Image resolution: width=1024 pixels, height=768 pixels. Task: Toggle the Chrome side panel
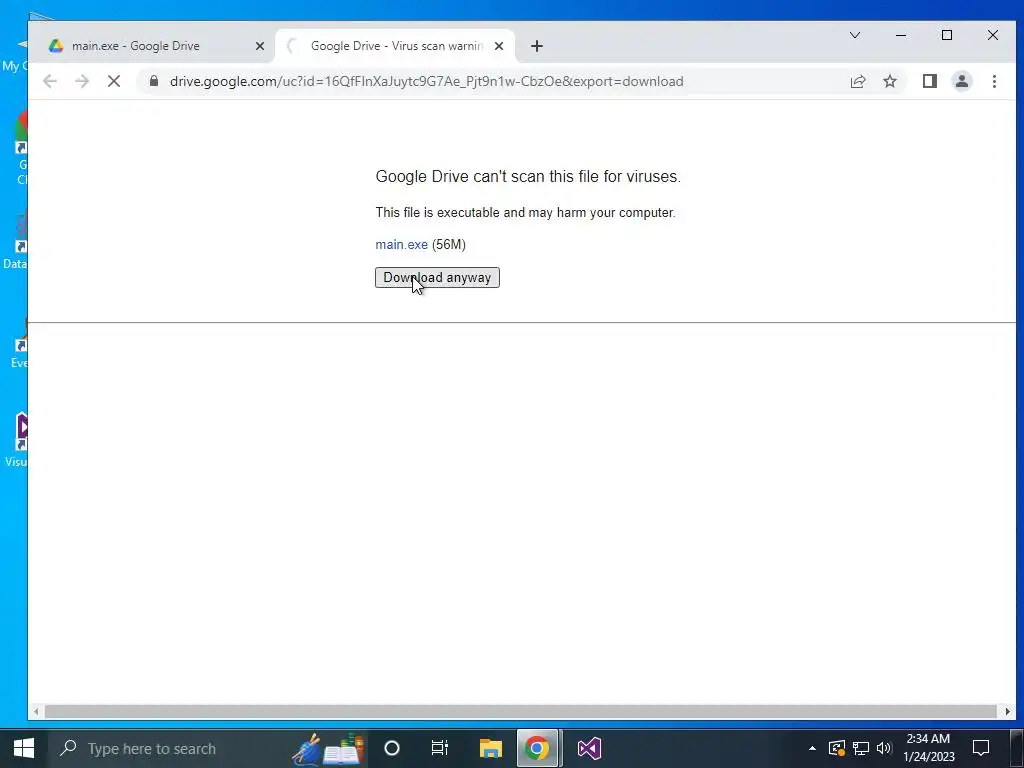coord(929,81)
